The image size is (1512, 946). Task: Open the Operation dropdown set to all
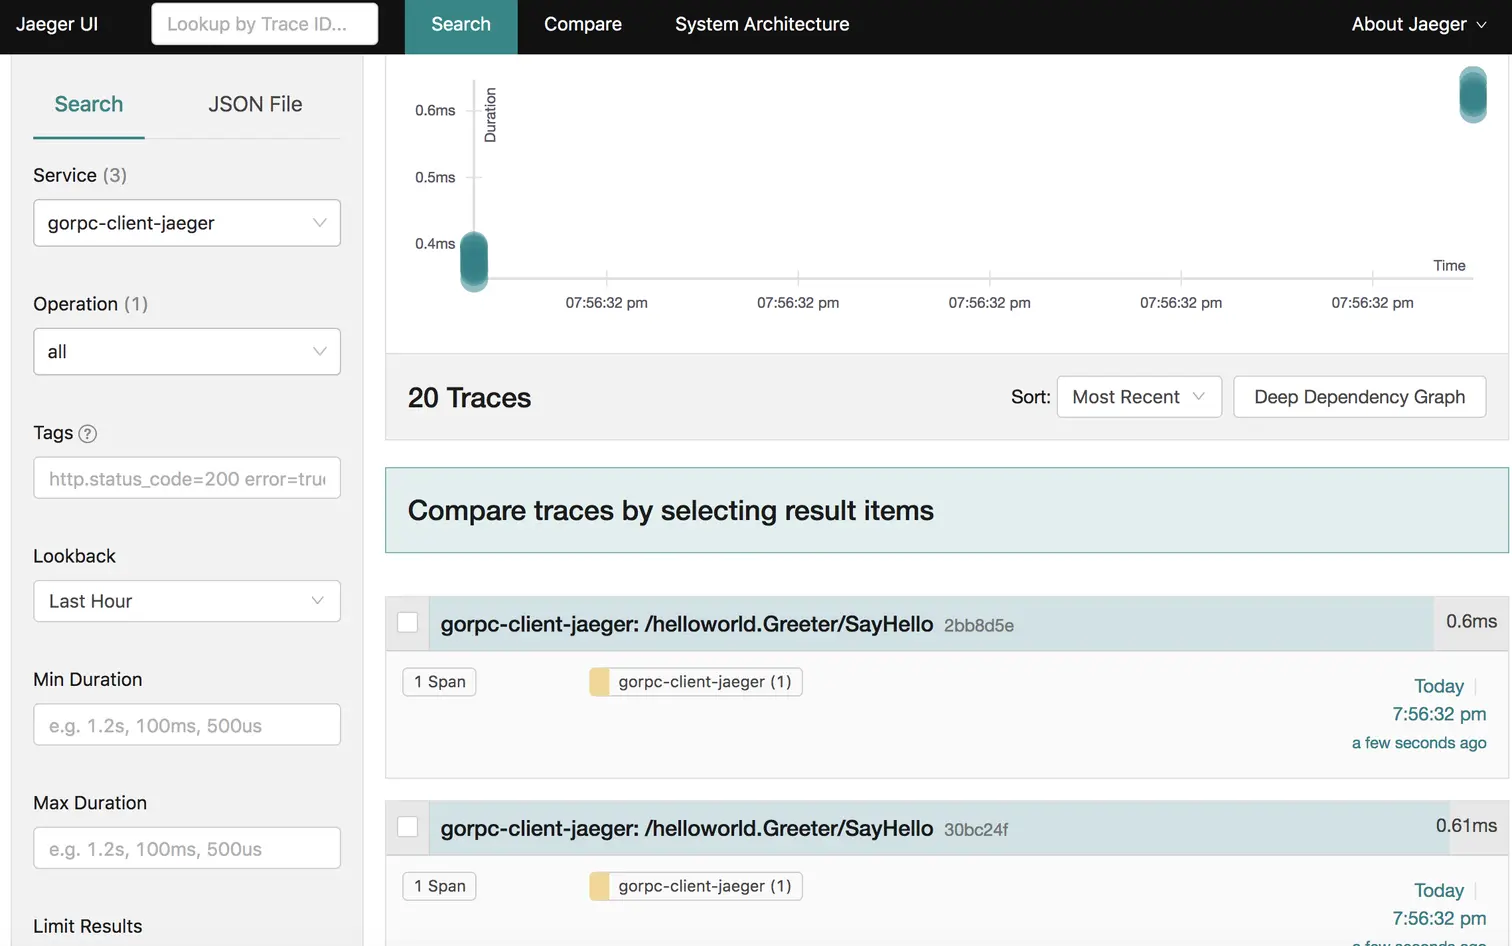[187, 352]
